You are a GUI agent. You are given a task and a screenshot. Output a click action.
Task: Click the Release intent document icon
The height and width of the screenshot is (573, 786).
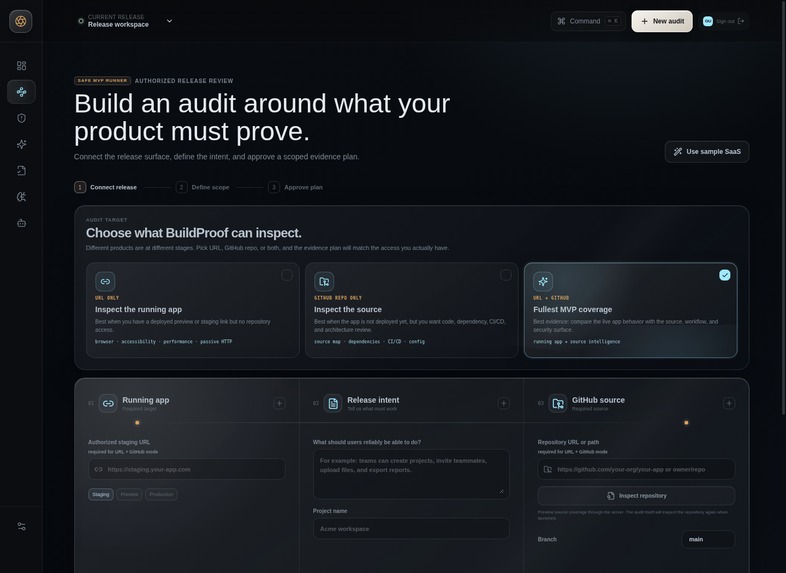coord(333,404)
